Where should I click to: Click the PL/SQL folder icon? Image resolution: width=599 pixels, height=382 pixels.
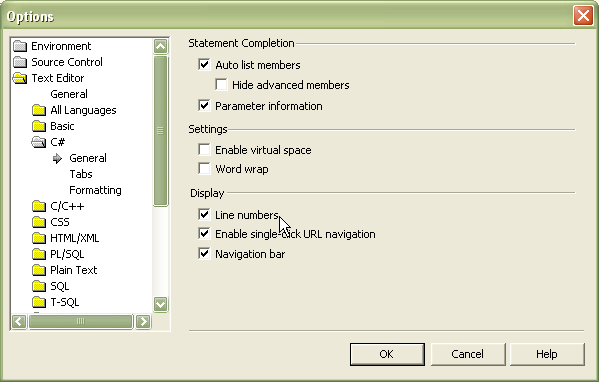(39, 254)
